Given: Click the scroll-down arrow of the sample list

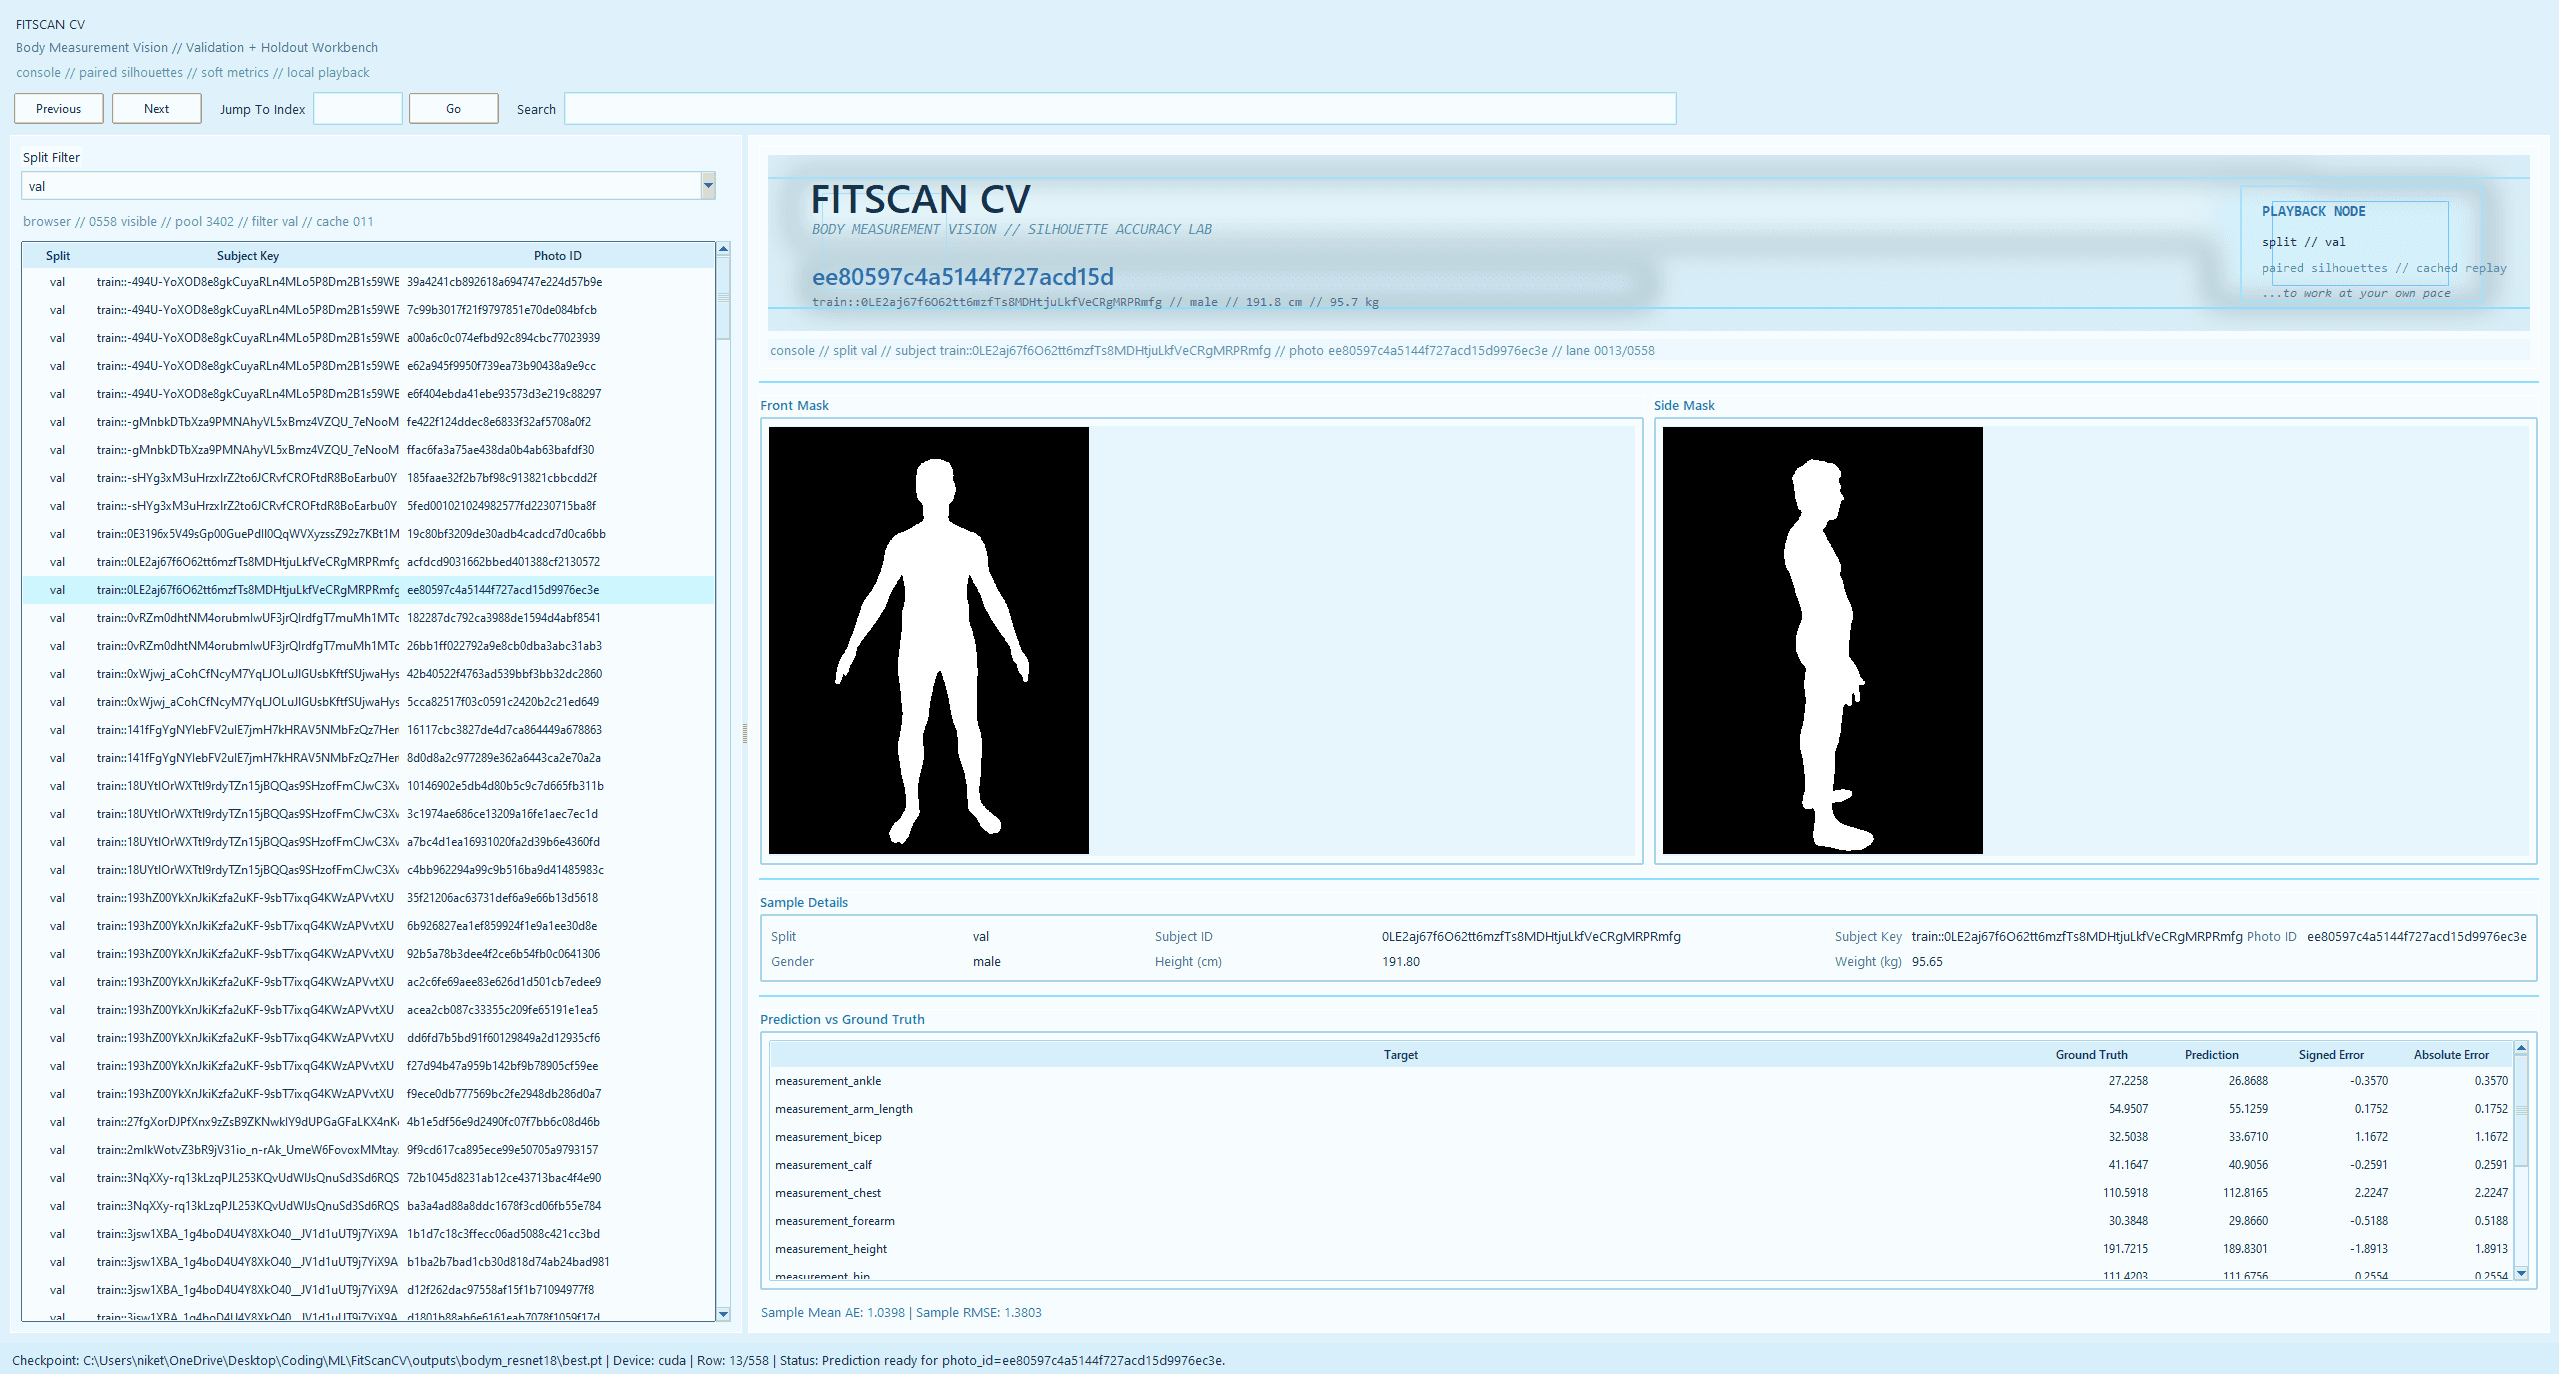Looking at the screenshot, I should pyautogui.click(x=723, y=1313).
